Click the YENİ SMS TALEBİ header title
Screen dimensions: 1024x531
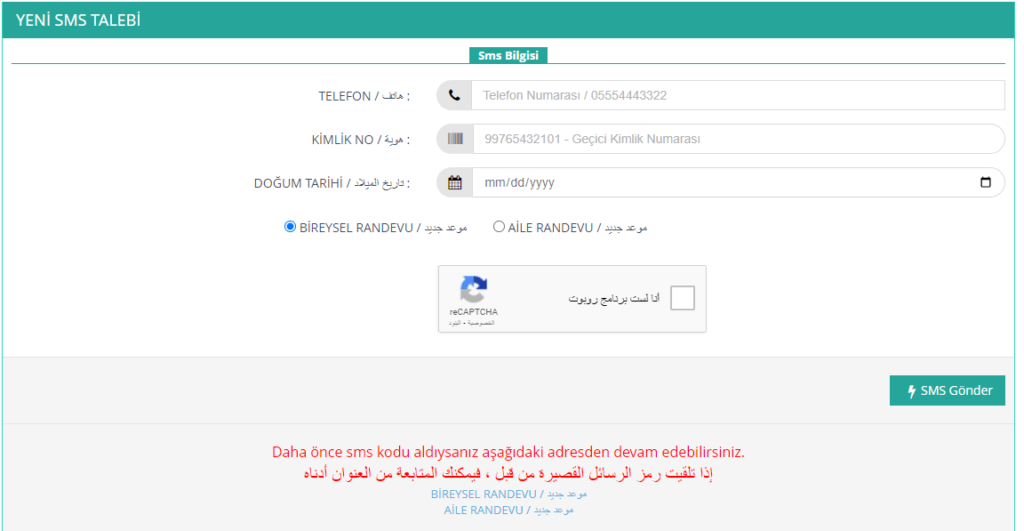[x=76, y=21]
